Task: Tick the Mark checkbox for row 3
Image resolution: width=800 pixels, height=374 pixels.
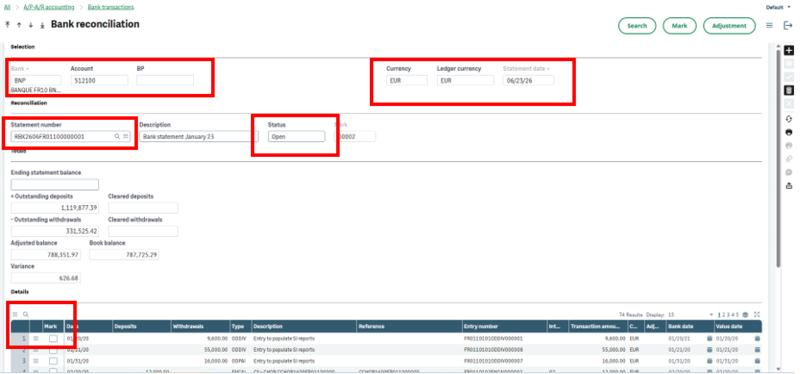Action: point(53,361)
